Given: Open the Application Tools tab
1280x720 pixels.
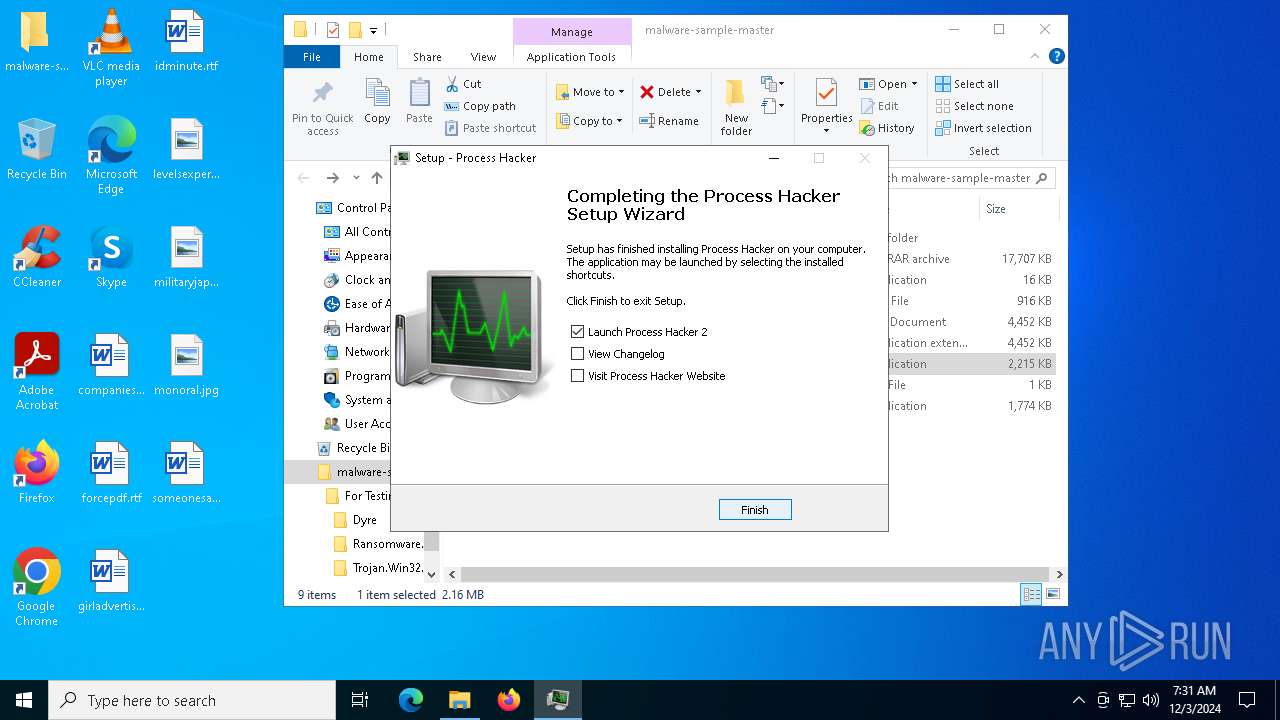Looking at the screenshot, I should 571,57.
